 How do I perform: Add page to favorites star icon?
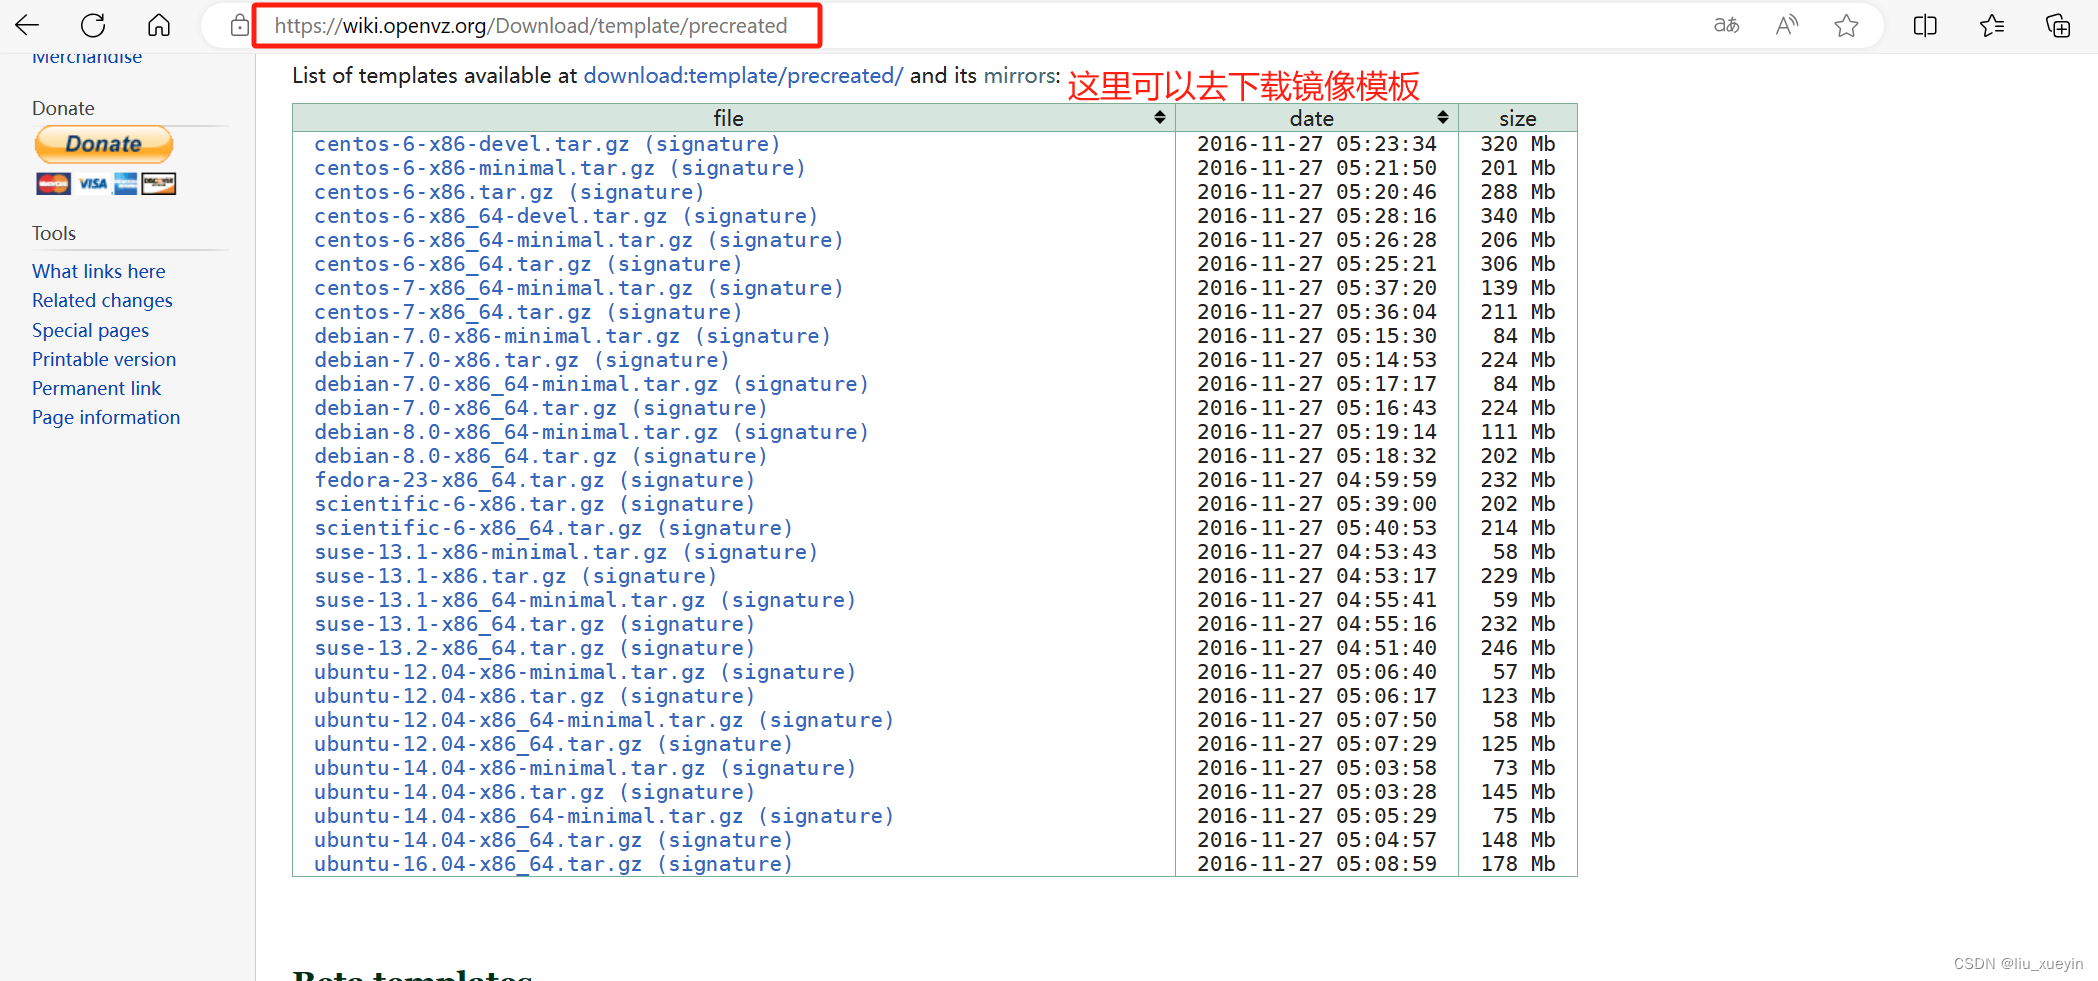click(1846, 25)
